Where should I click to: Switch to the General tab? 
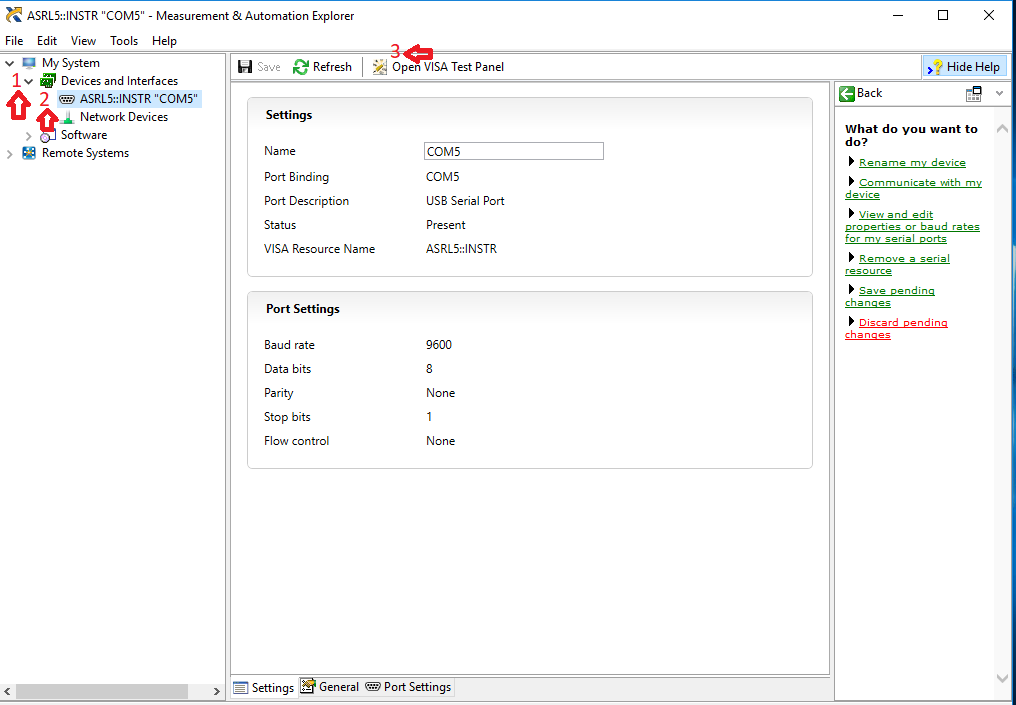[x=330, y=687]
